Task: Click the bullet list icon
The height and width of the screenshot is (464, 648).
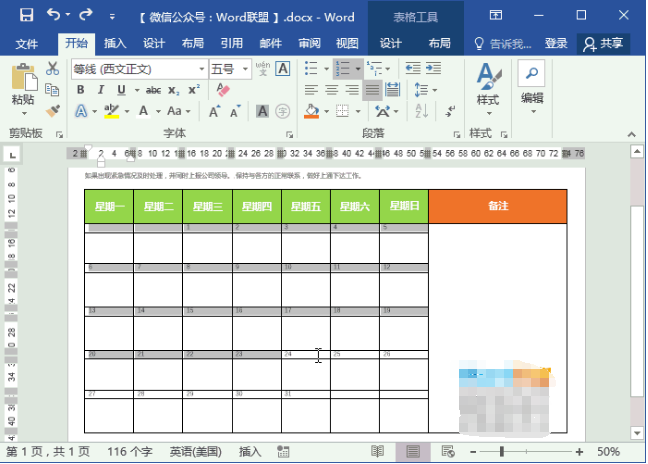Action: 311,68
